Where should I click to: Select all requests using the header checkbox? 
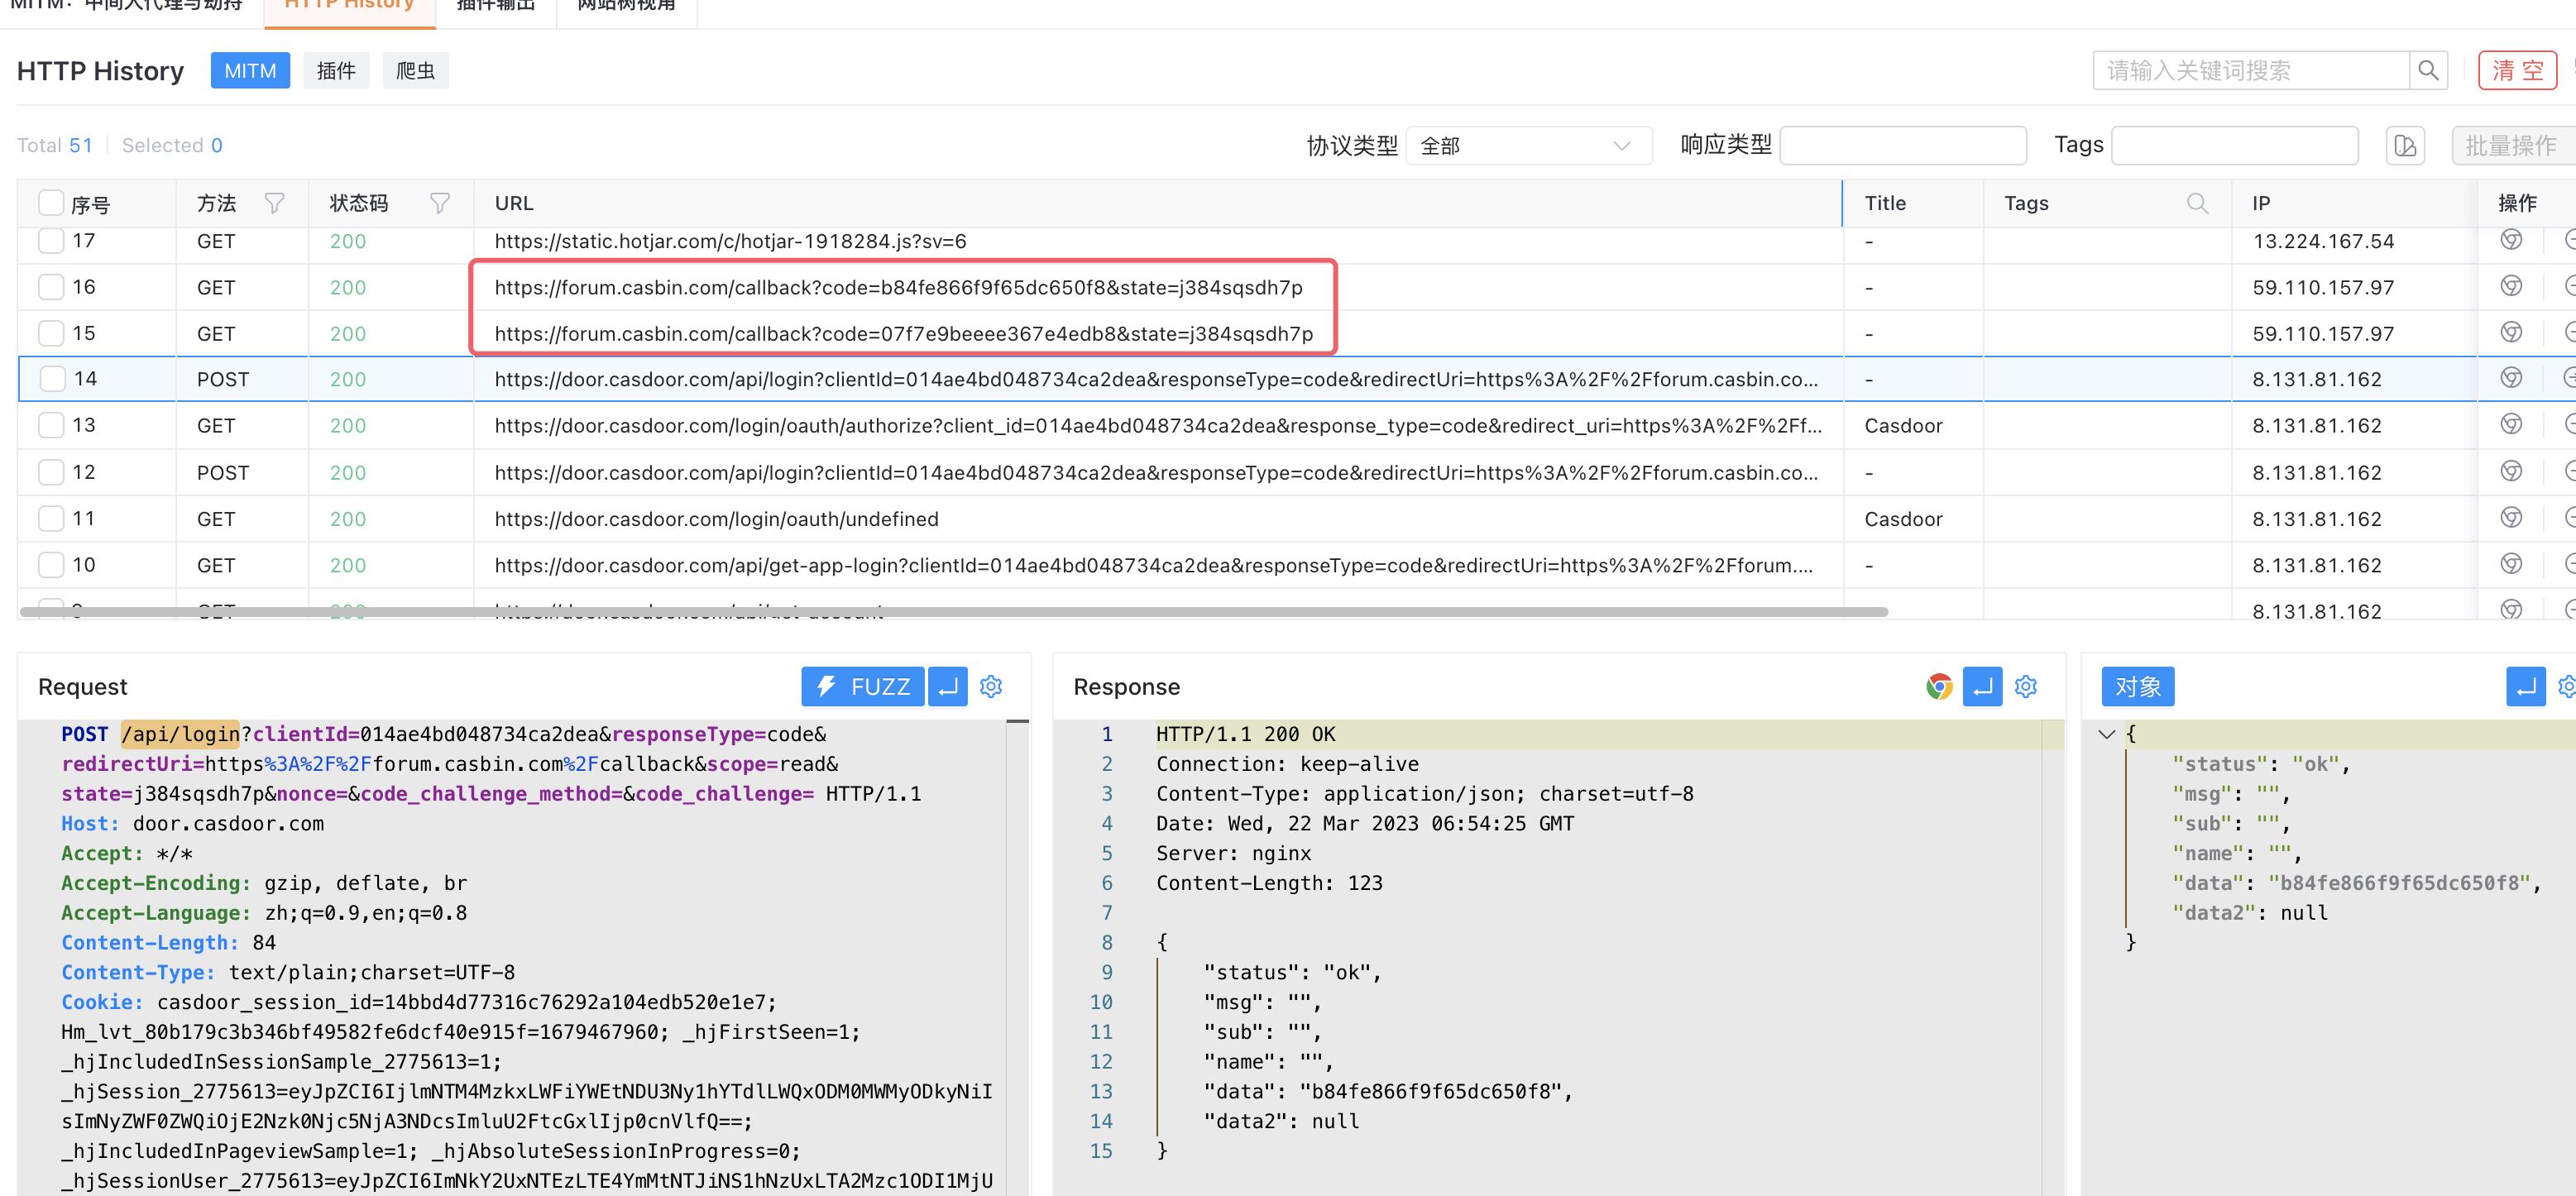tap(51, 203)
